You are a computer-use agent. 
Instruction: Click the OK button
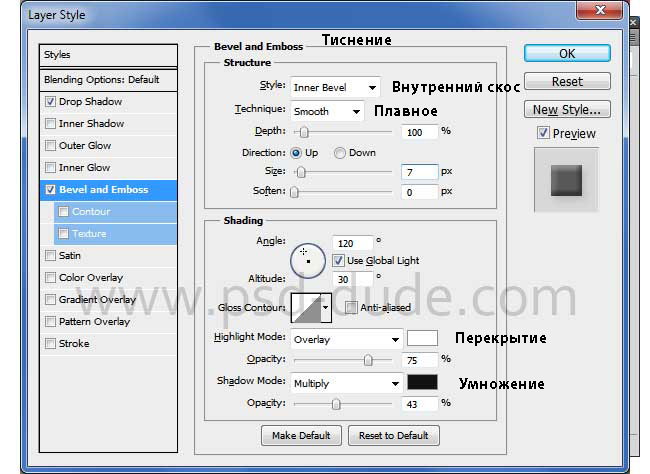pos(567,53)
